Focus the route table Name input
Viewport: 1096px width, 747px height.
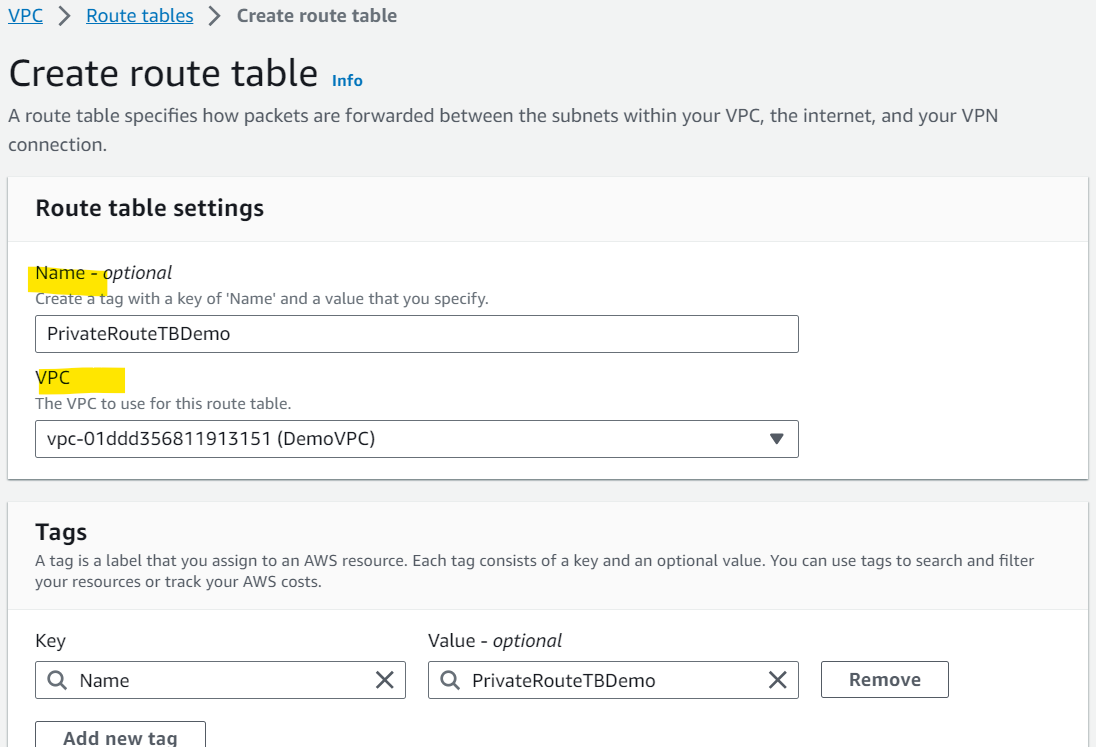pos(417,334)
